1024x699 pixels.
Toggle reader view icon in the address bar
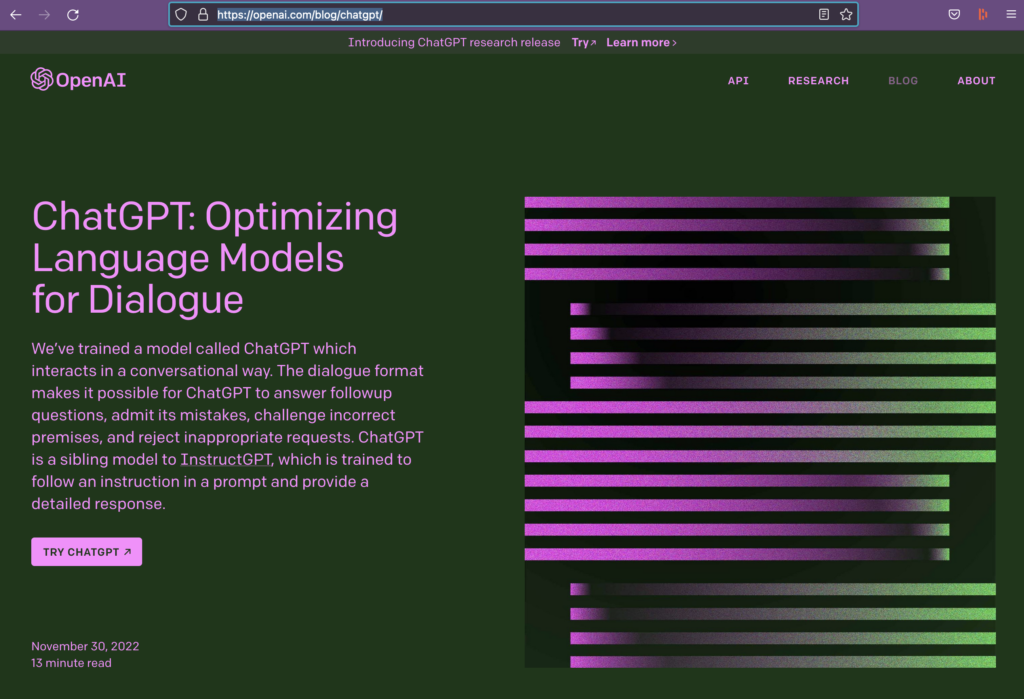click(x=824, y=14)
